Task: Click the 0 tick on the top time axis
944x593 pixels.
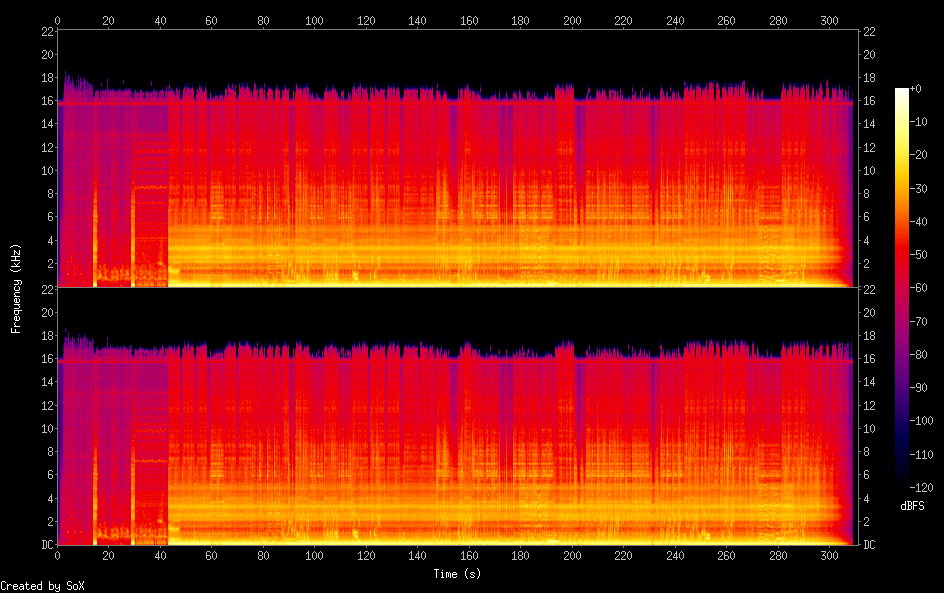Action: coord(58,19)
